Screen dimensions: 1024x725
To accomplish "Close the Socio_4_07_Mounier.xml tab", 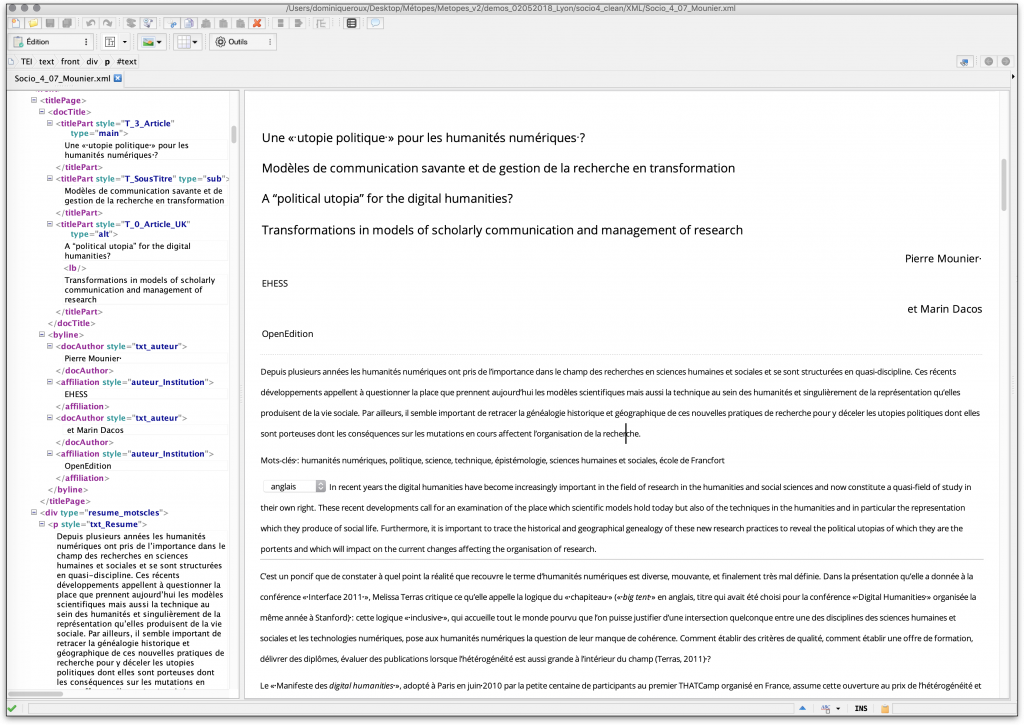I will point(118,78).
